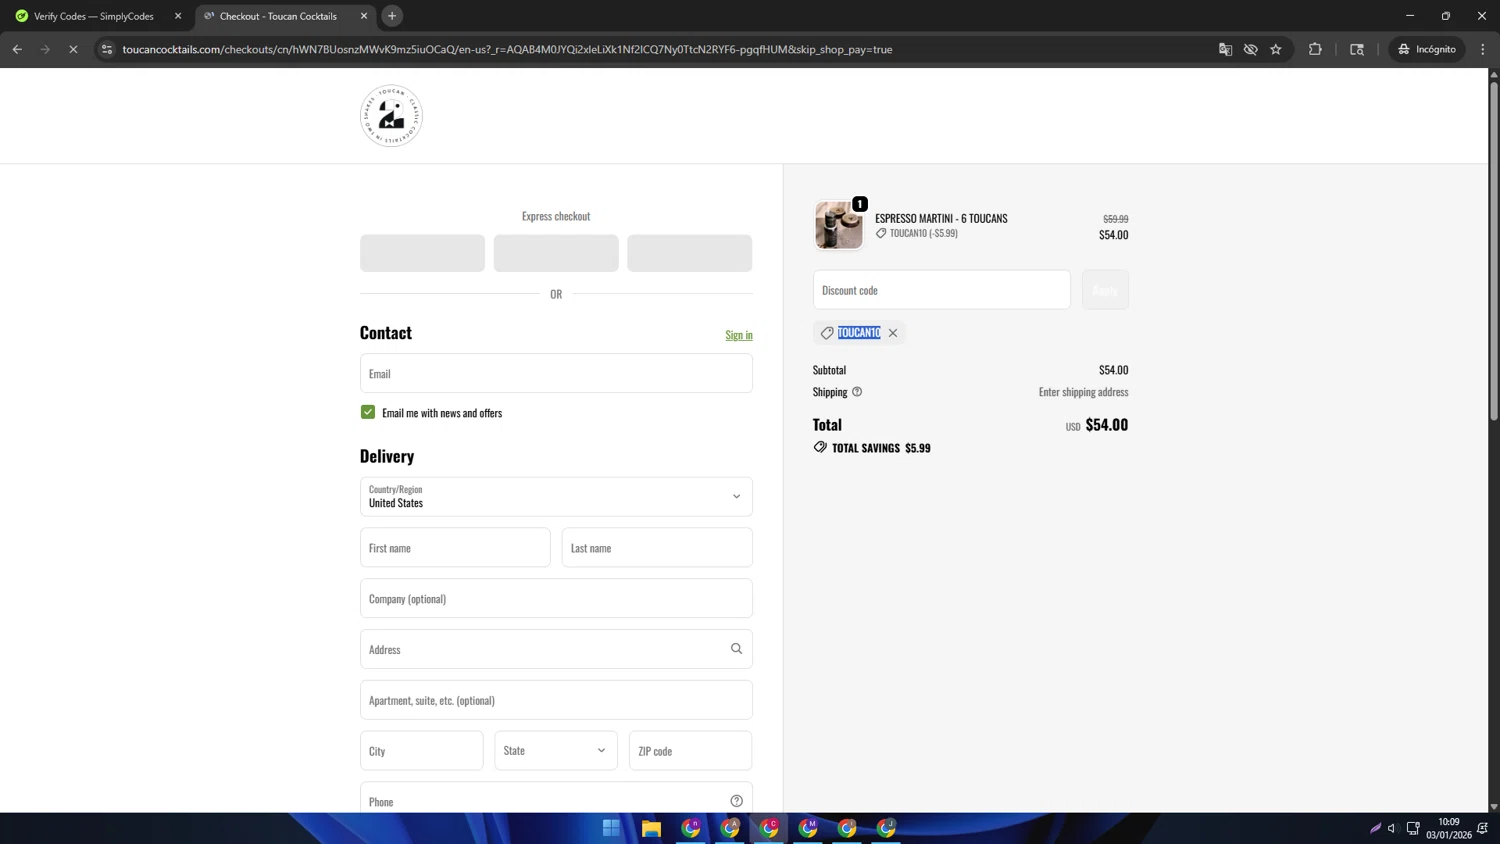Click the Company (optional) field
The image size is (1500, 844).
(x=556, y=598)
